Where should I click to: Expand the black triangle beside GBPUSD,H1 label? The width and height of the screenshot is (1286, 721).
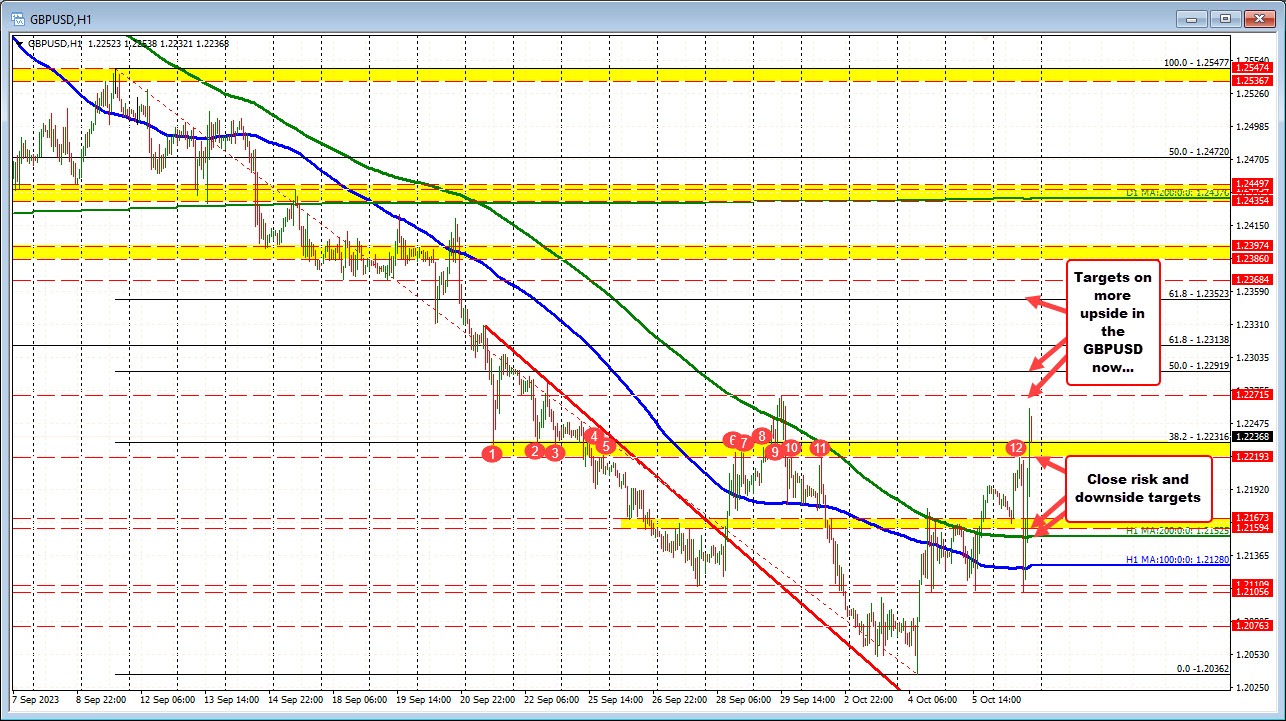18,43
